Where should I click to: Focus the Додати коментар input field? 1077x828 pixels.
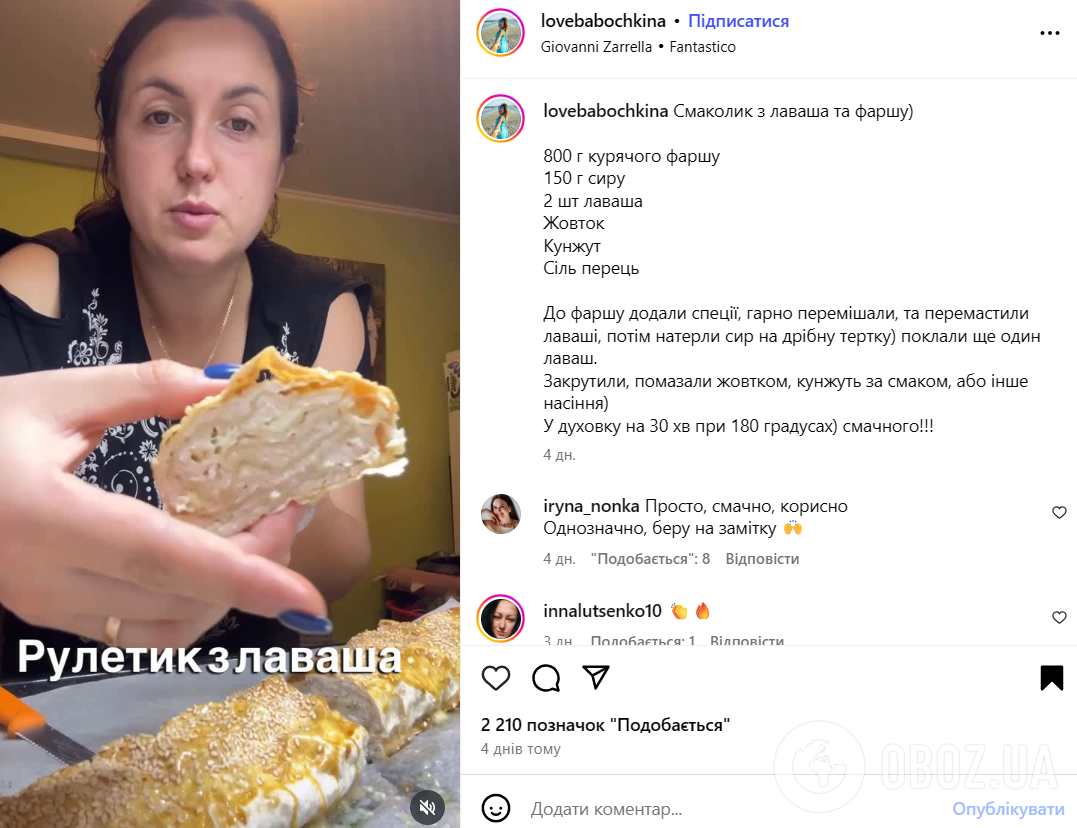(735, 809)
